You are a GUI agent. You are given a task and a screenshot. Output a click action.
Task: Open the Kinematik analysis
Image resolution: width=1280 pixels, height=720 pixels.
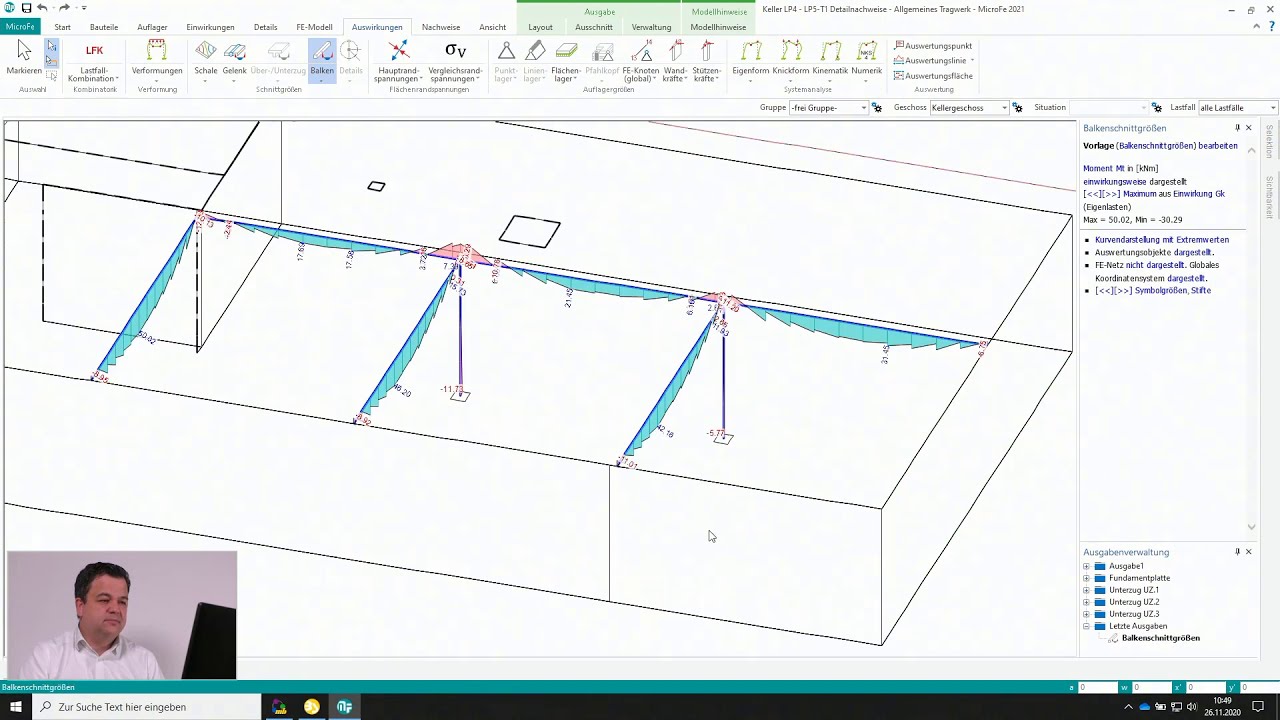tap(830, 59)
